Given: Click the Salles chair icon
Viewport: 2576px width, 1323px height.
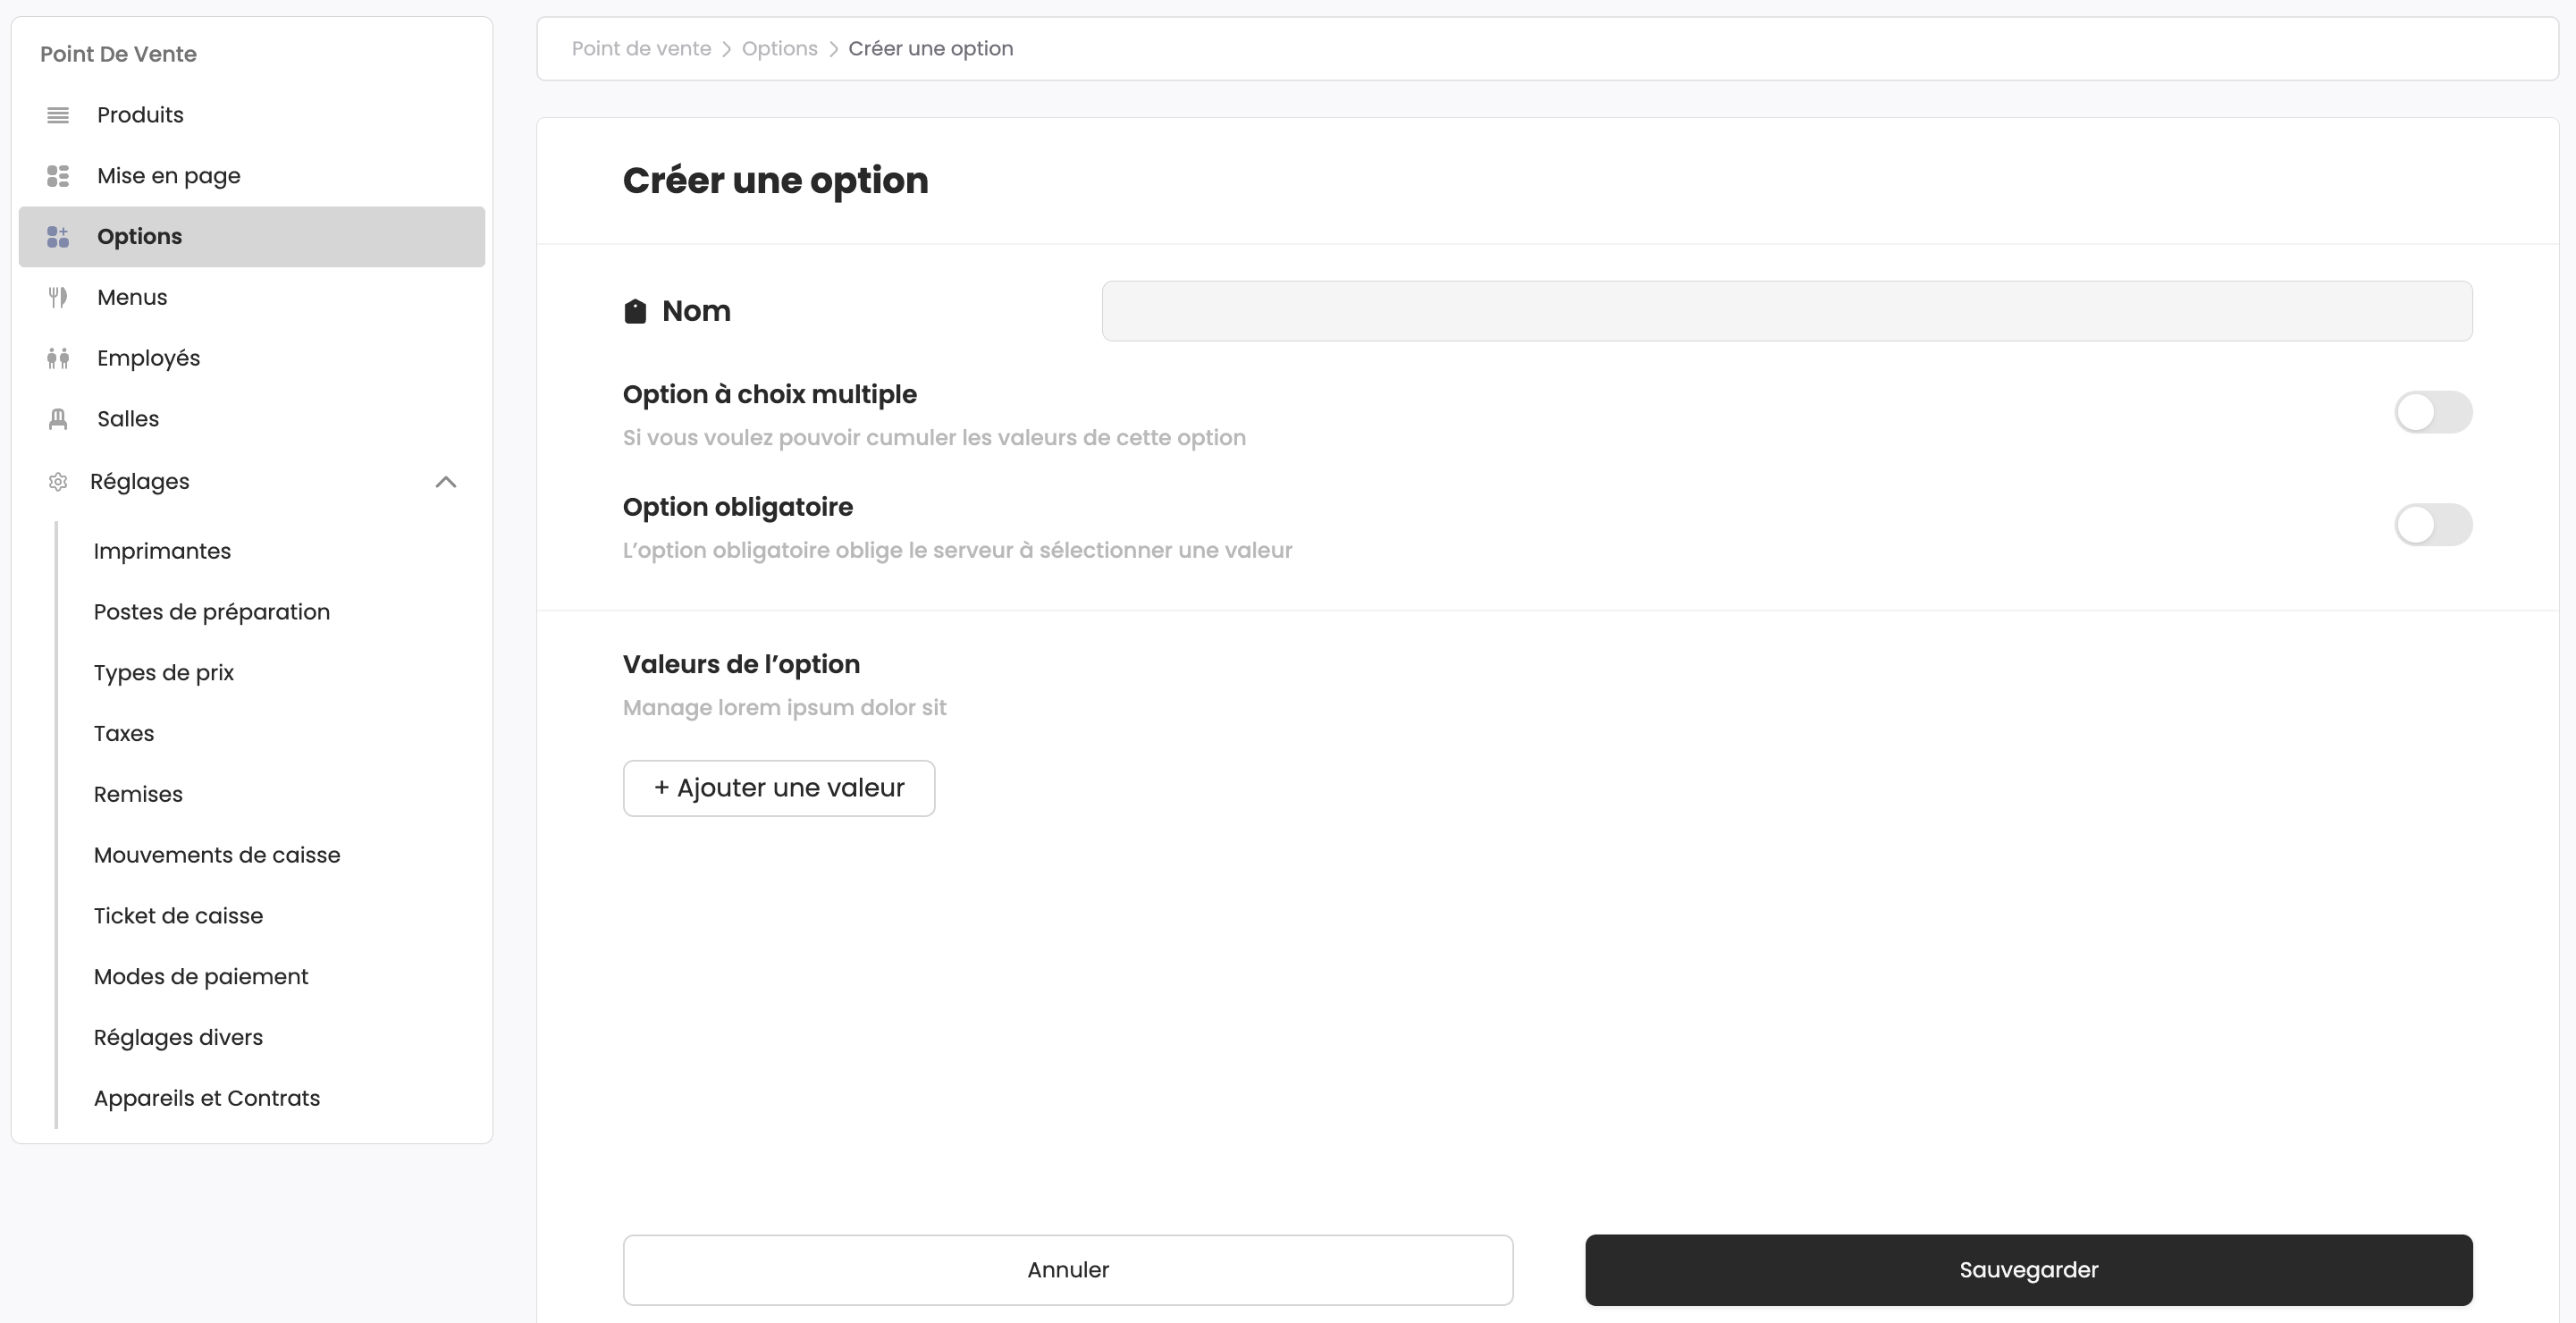Looking at the screenshot, I should [58, 419].
